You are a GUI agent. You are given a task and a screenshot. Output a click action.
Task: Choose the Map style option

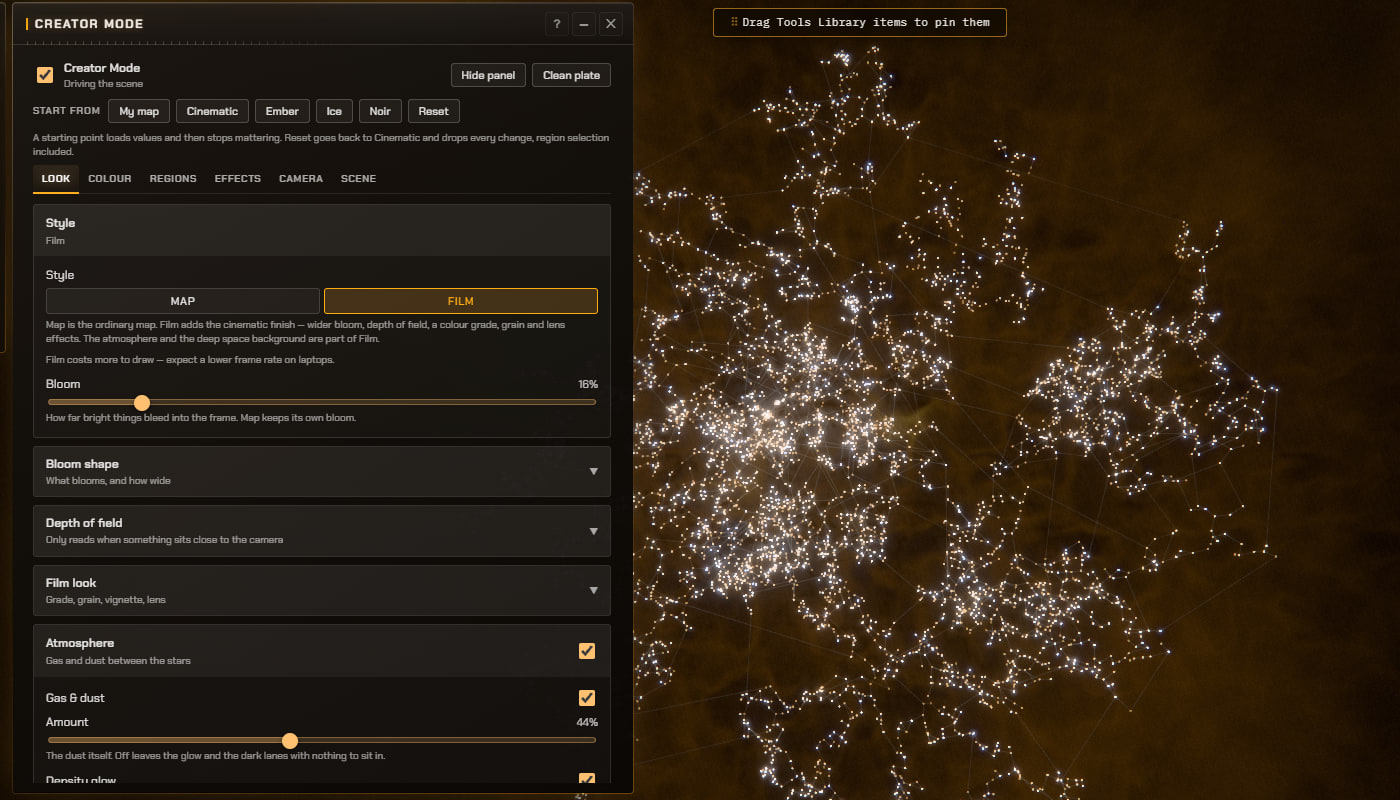pos(183,301)
